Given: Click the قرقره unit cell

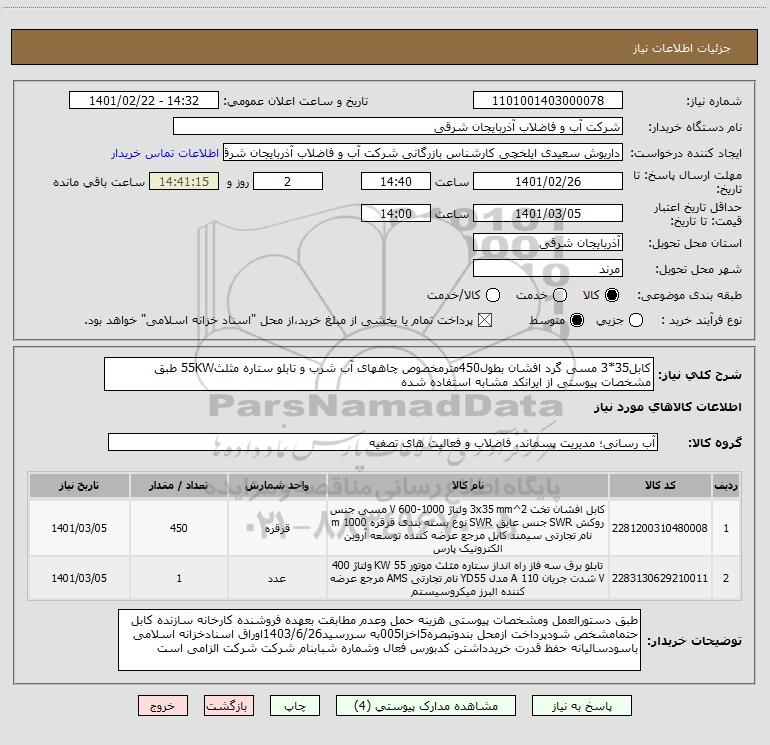Looking at the screenshot, I should tap(277, 528).
